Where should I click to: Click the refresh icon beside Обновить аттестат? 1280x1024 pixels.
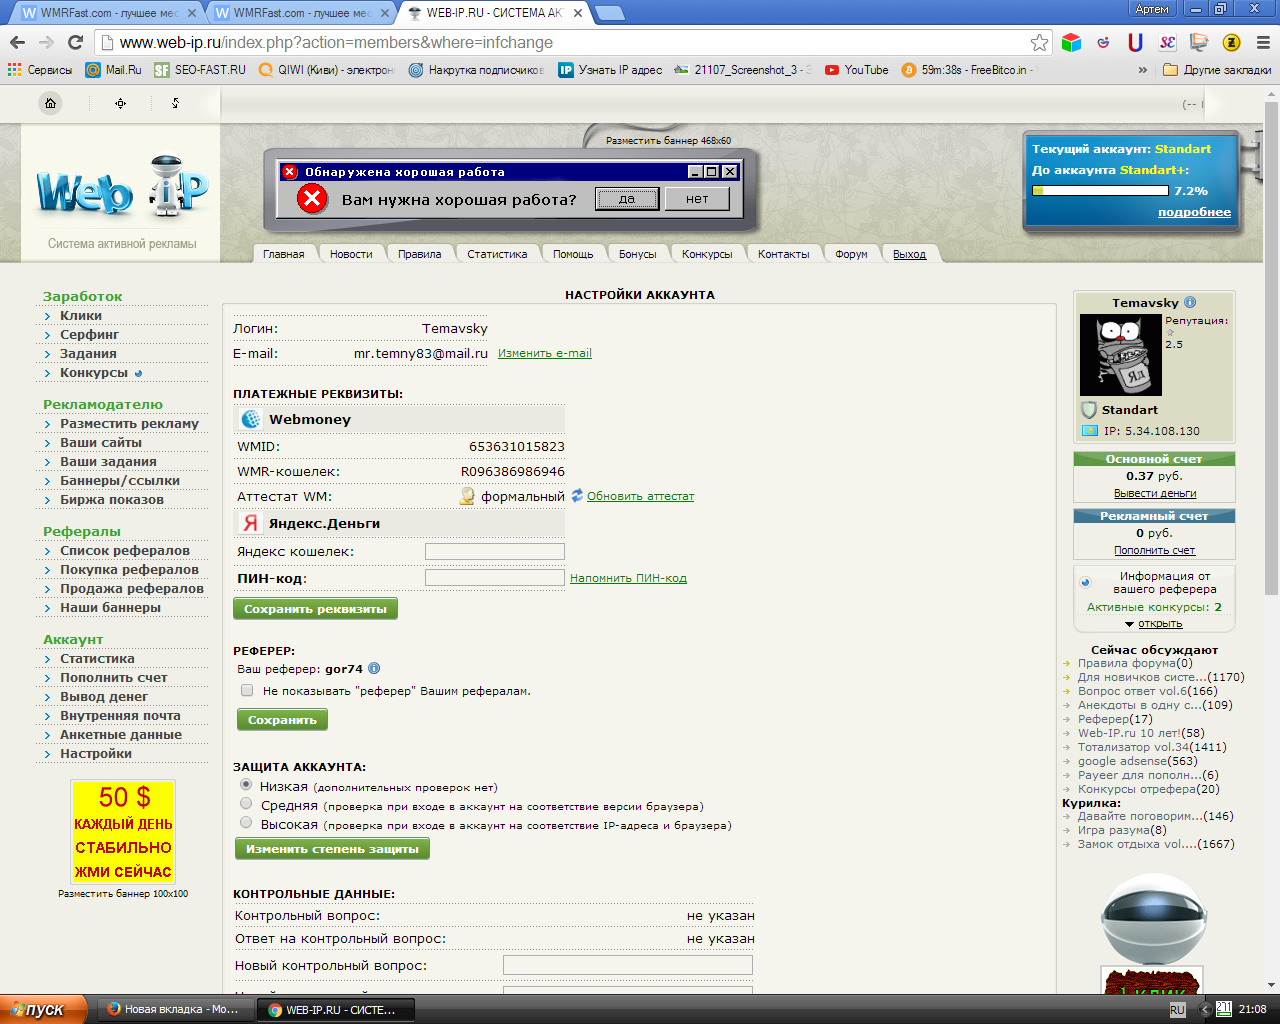pos(577,495)
